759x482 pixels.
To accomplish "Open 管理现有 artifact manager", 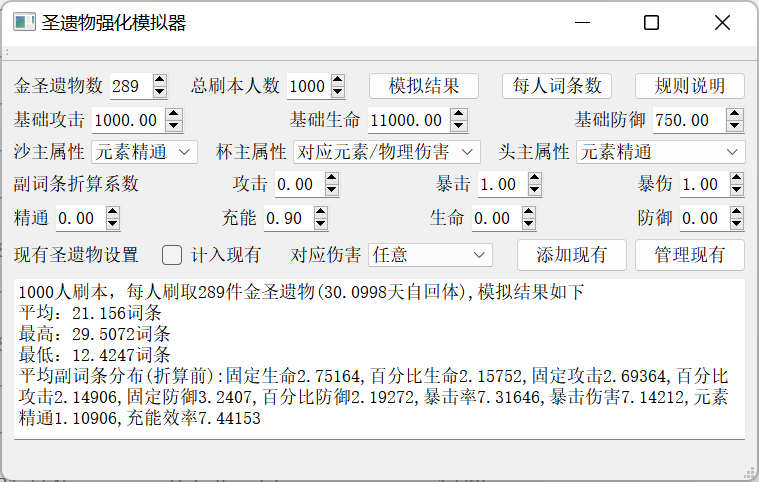I will [x=689, y=255].
